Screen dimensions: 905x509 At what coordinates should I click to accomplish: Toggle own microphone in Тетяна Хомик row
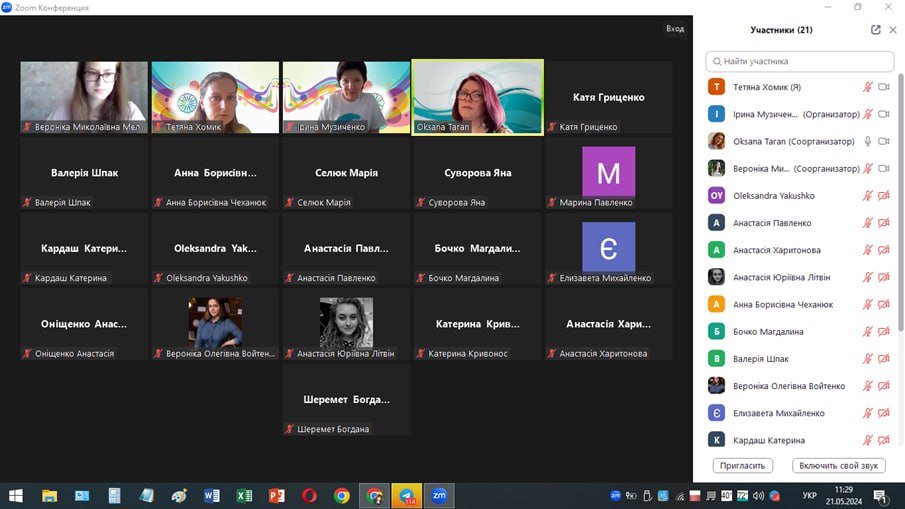tap(868, 88)
